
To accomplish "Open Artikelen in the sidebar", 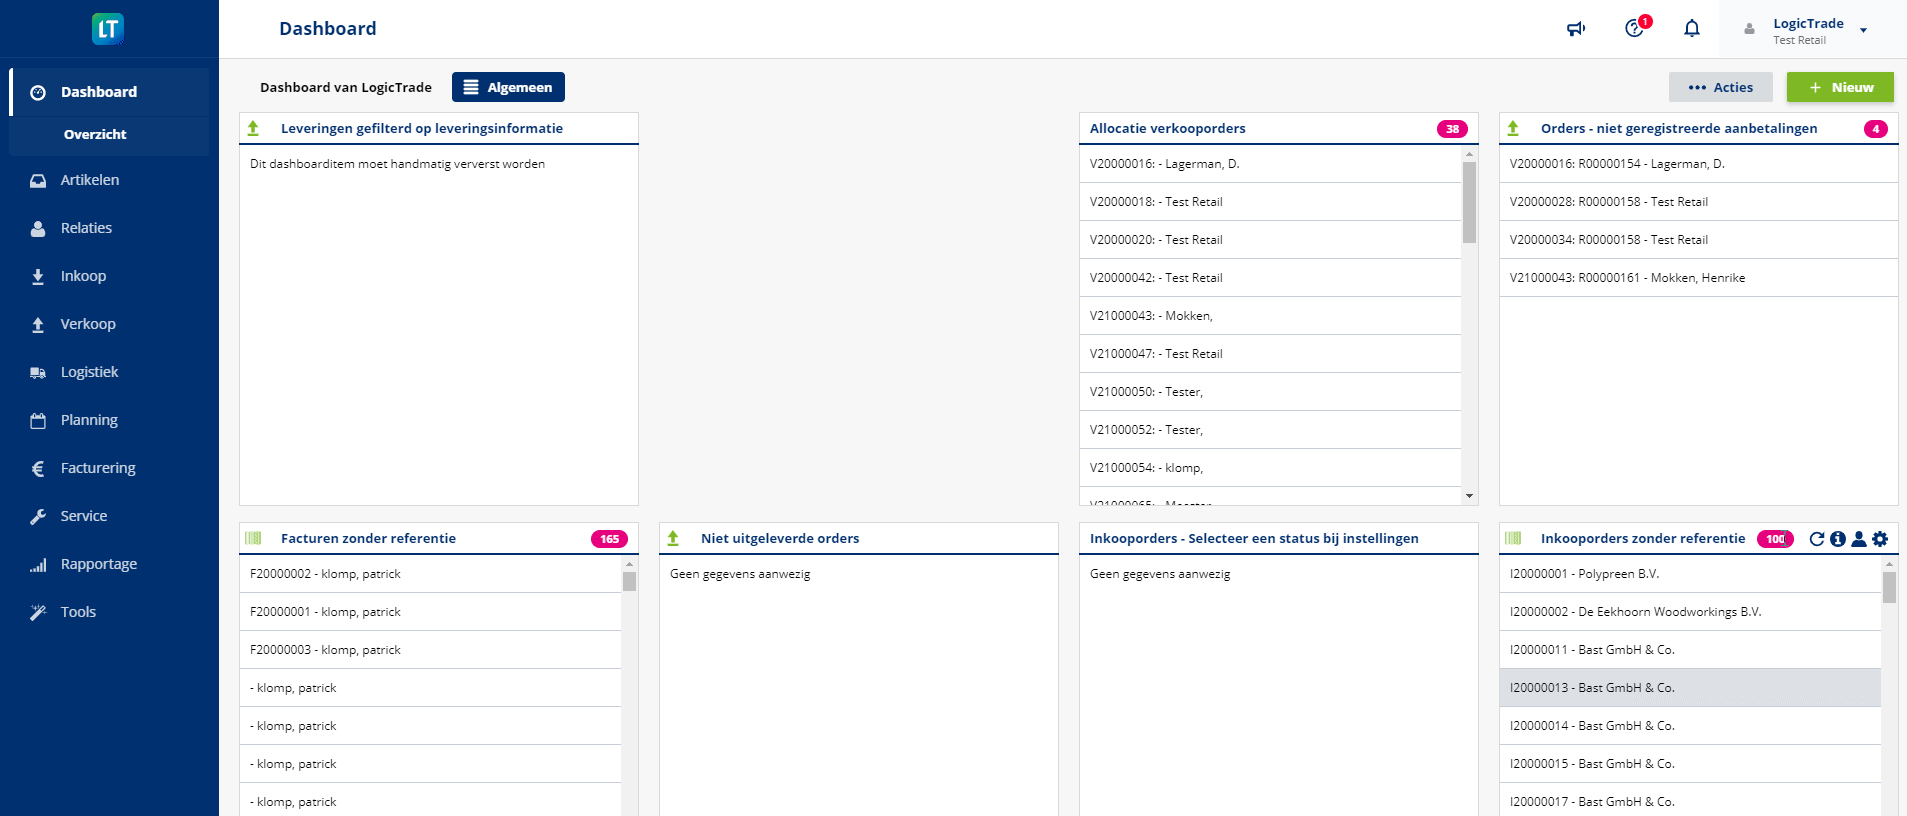I will pos(90,180).
